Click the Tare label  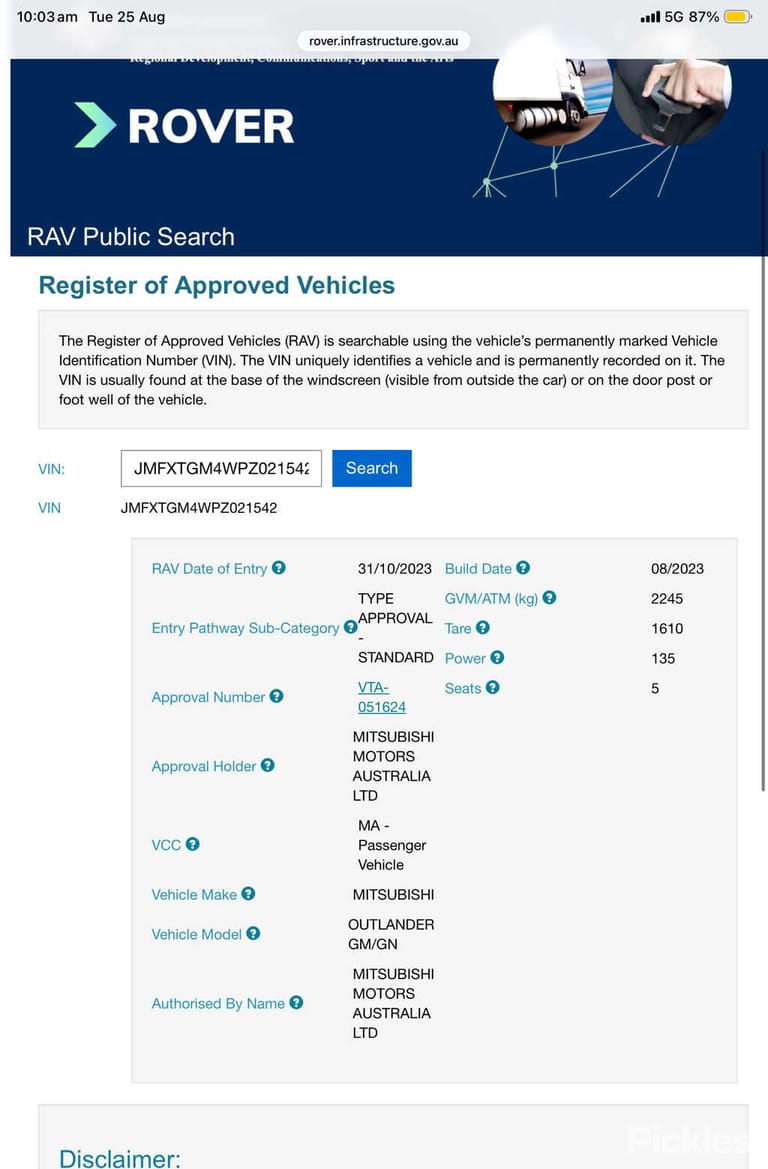[x=458, y=628]
